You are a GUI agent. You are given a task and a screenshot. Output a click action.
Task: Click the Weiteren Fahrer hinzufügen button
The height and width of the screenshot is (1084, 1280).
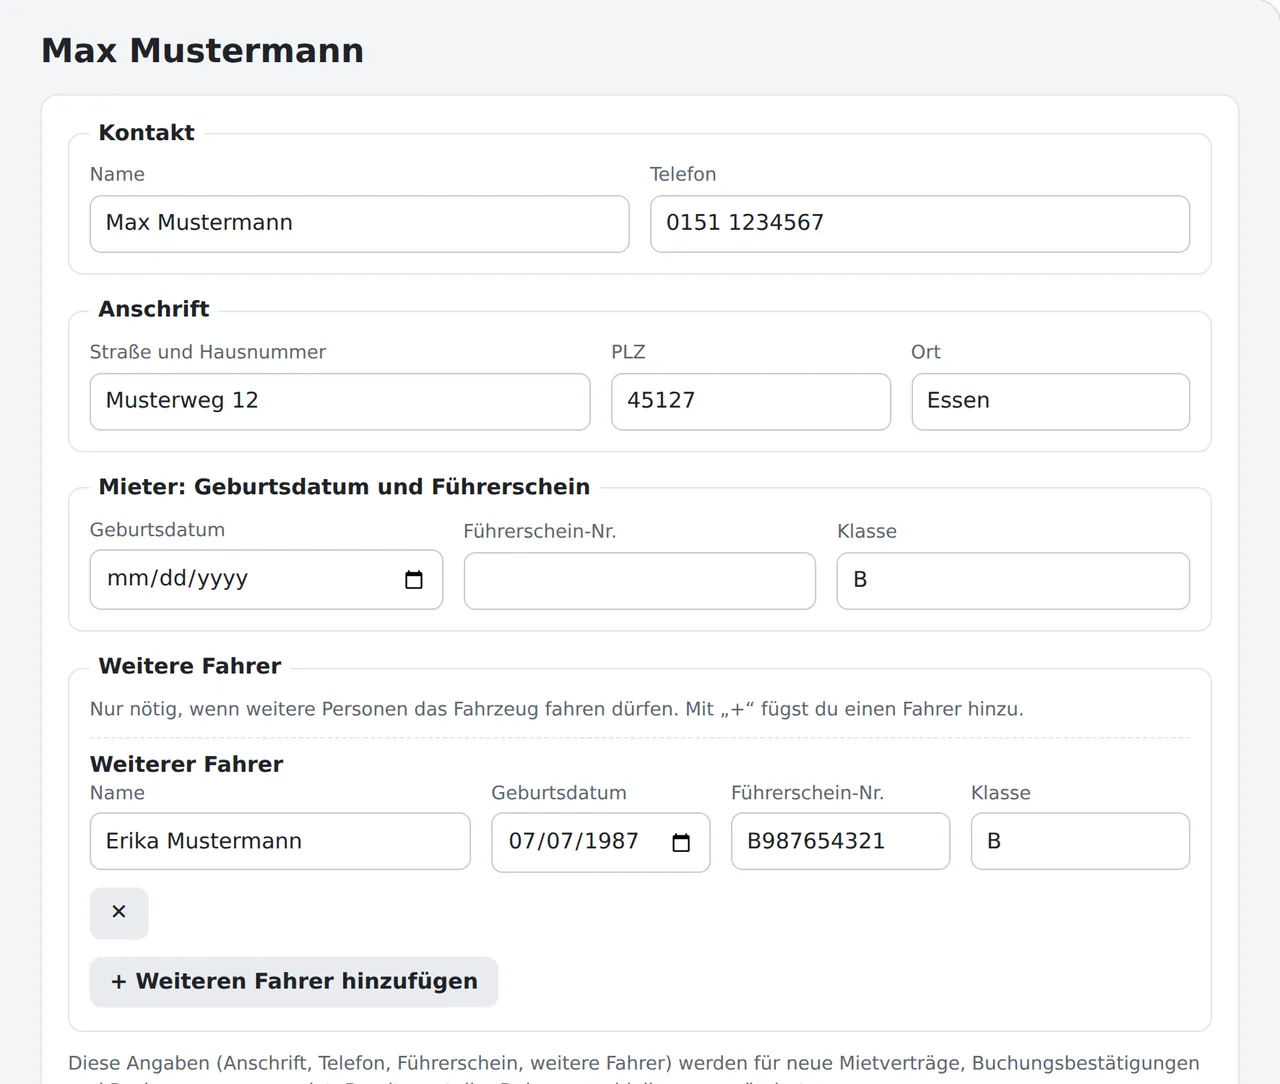tap(294, 982)
